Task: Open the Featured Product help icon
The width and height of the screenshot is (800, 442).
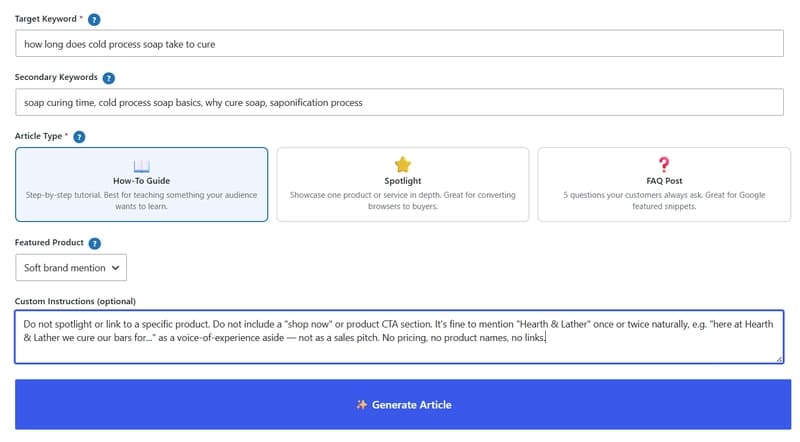Action: tap(94, 243)
